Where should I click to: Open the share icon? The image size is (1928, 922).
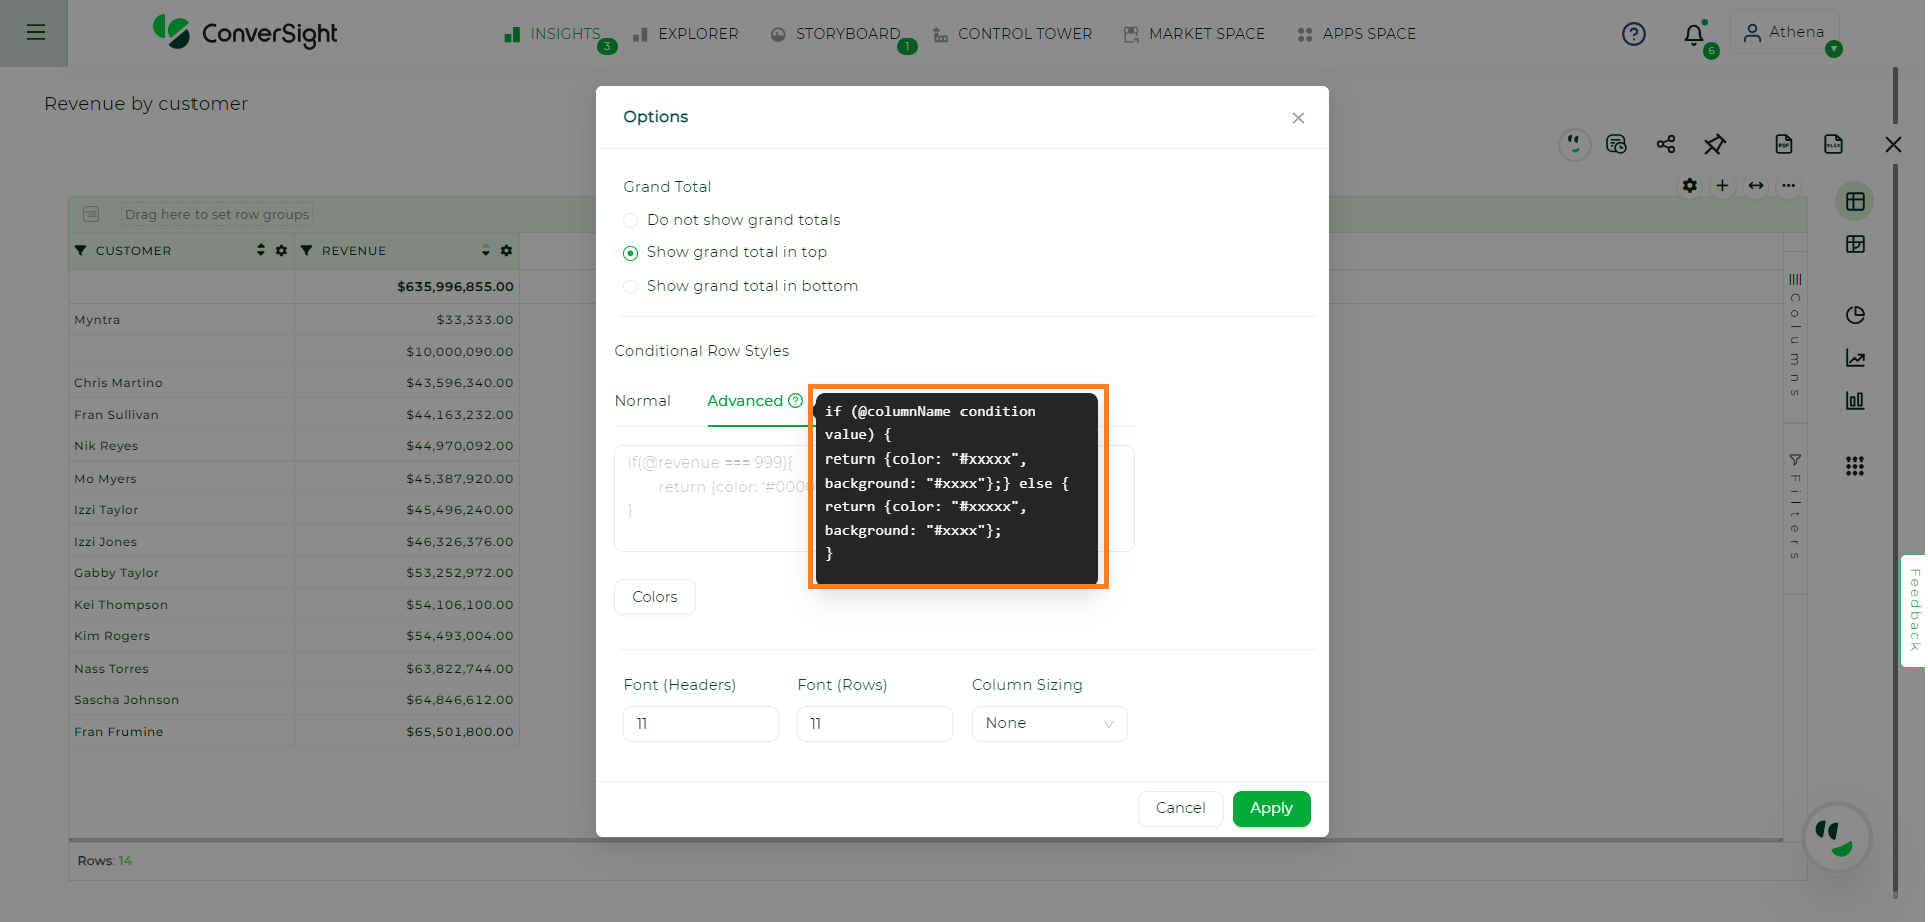(x=1665, y=145)
